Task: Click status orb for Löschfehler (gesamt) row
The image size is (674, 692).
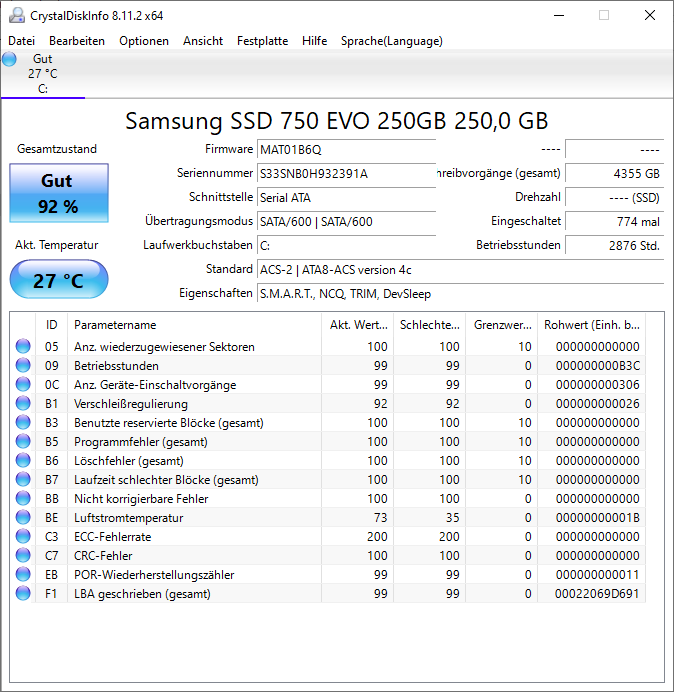Action: click(23, 460)
